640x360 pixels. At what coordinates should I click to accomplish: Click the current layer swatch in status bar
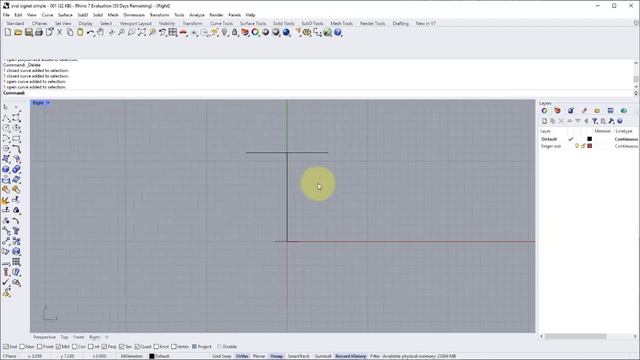(152, 356)
